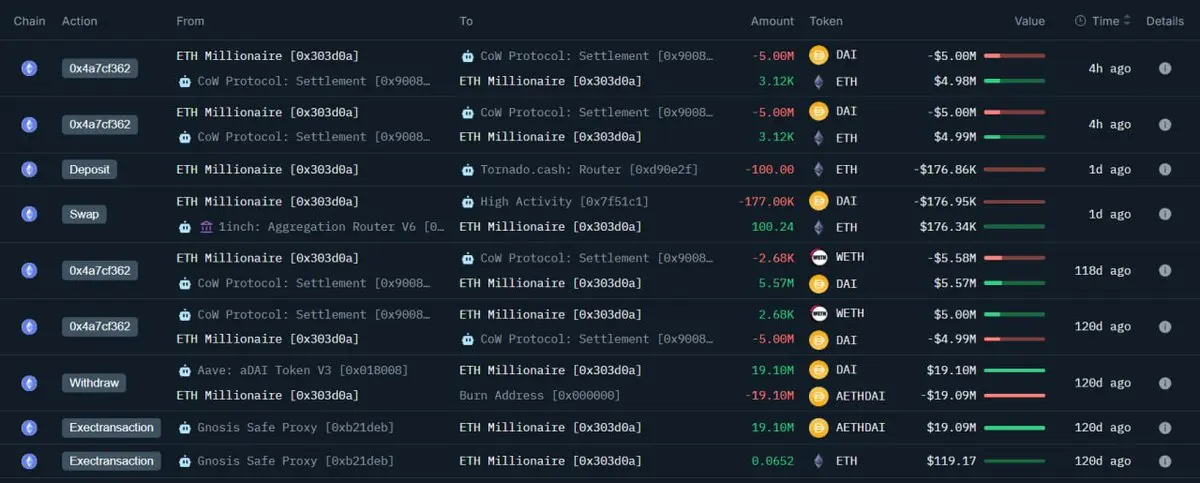Click info icon for 0.0652 ETH Exectransaction row

tap(1165, 461)
